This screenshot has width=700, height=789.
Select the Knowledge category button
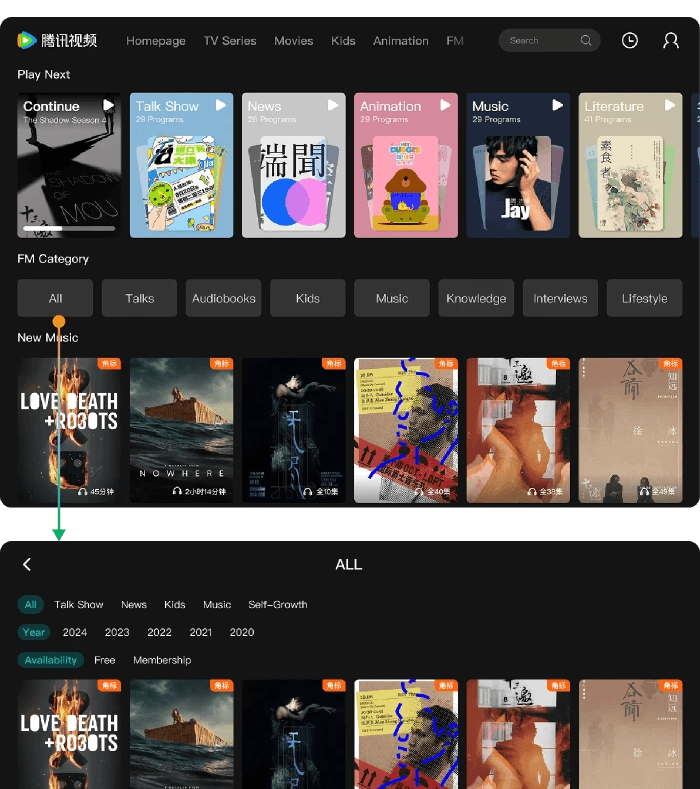point(476,298)
